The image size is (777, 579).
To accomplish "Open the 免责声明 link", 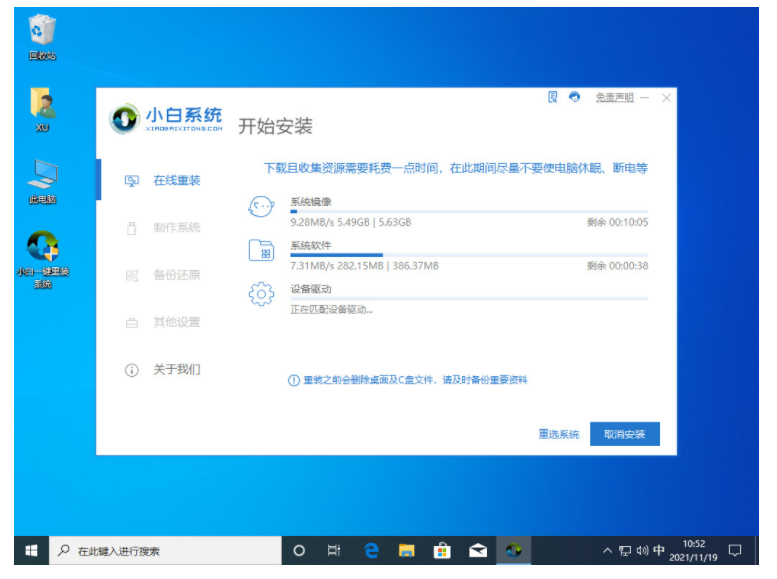I will pyautogui.click(x=614, y=97).
